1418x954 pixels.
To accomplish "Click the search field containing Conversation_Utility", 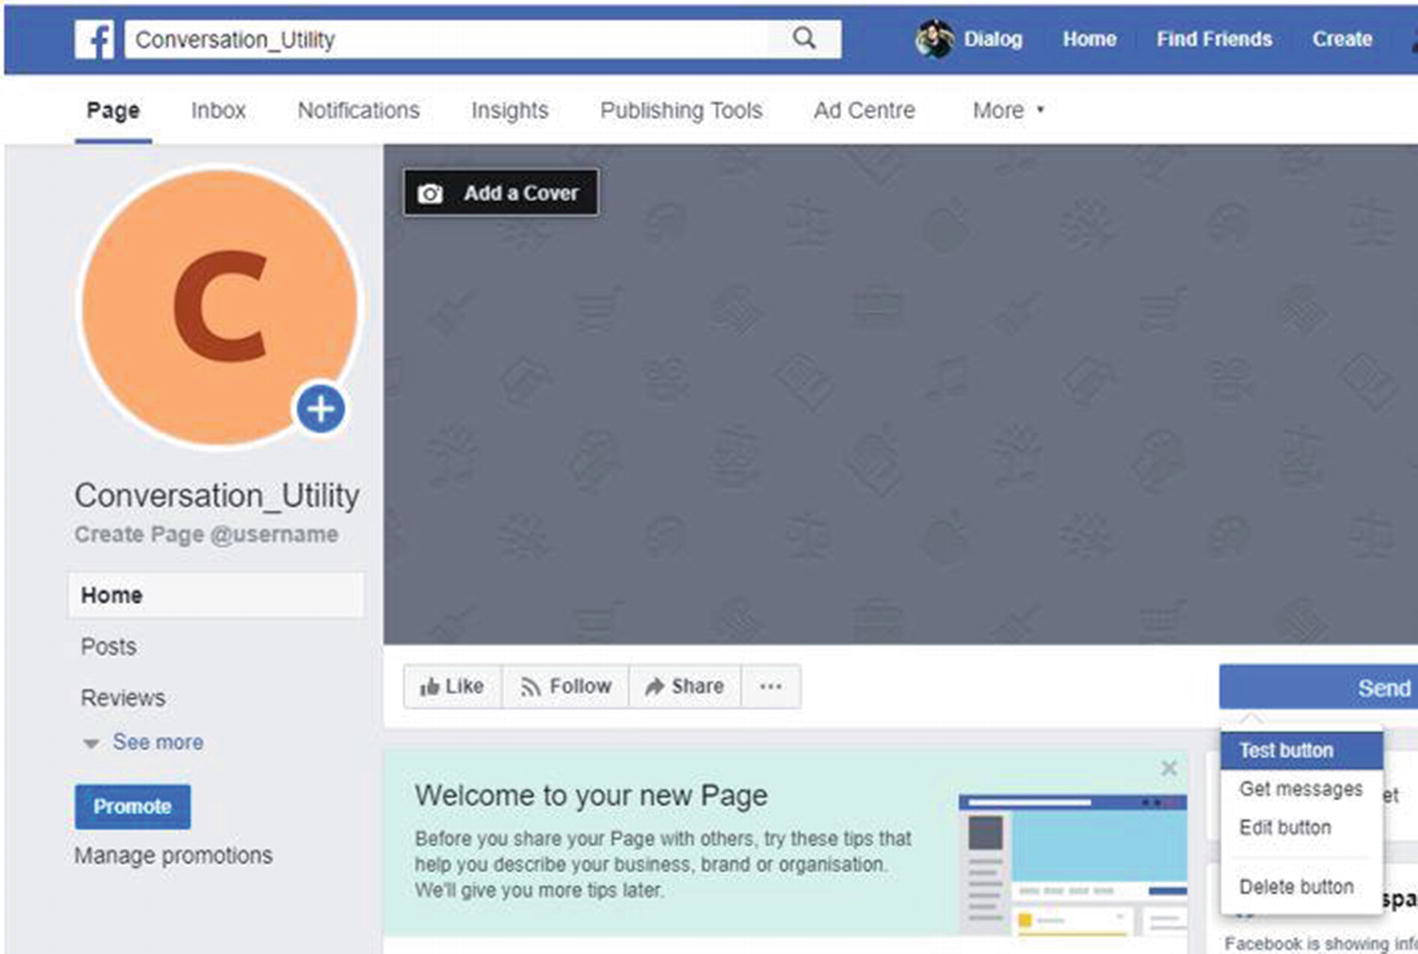I will pyautogui.click(x=482, y=39).
